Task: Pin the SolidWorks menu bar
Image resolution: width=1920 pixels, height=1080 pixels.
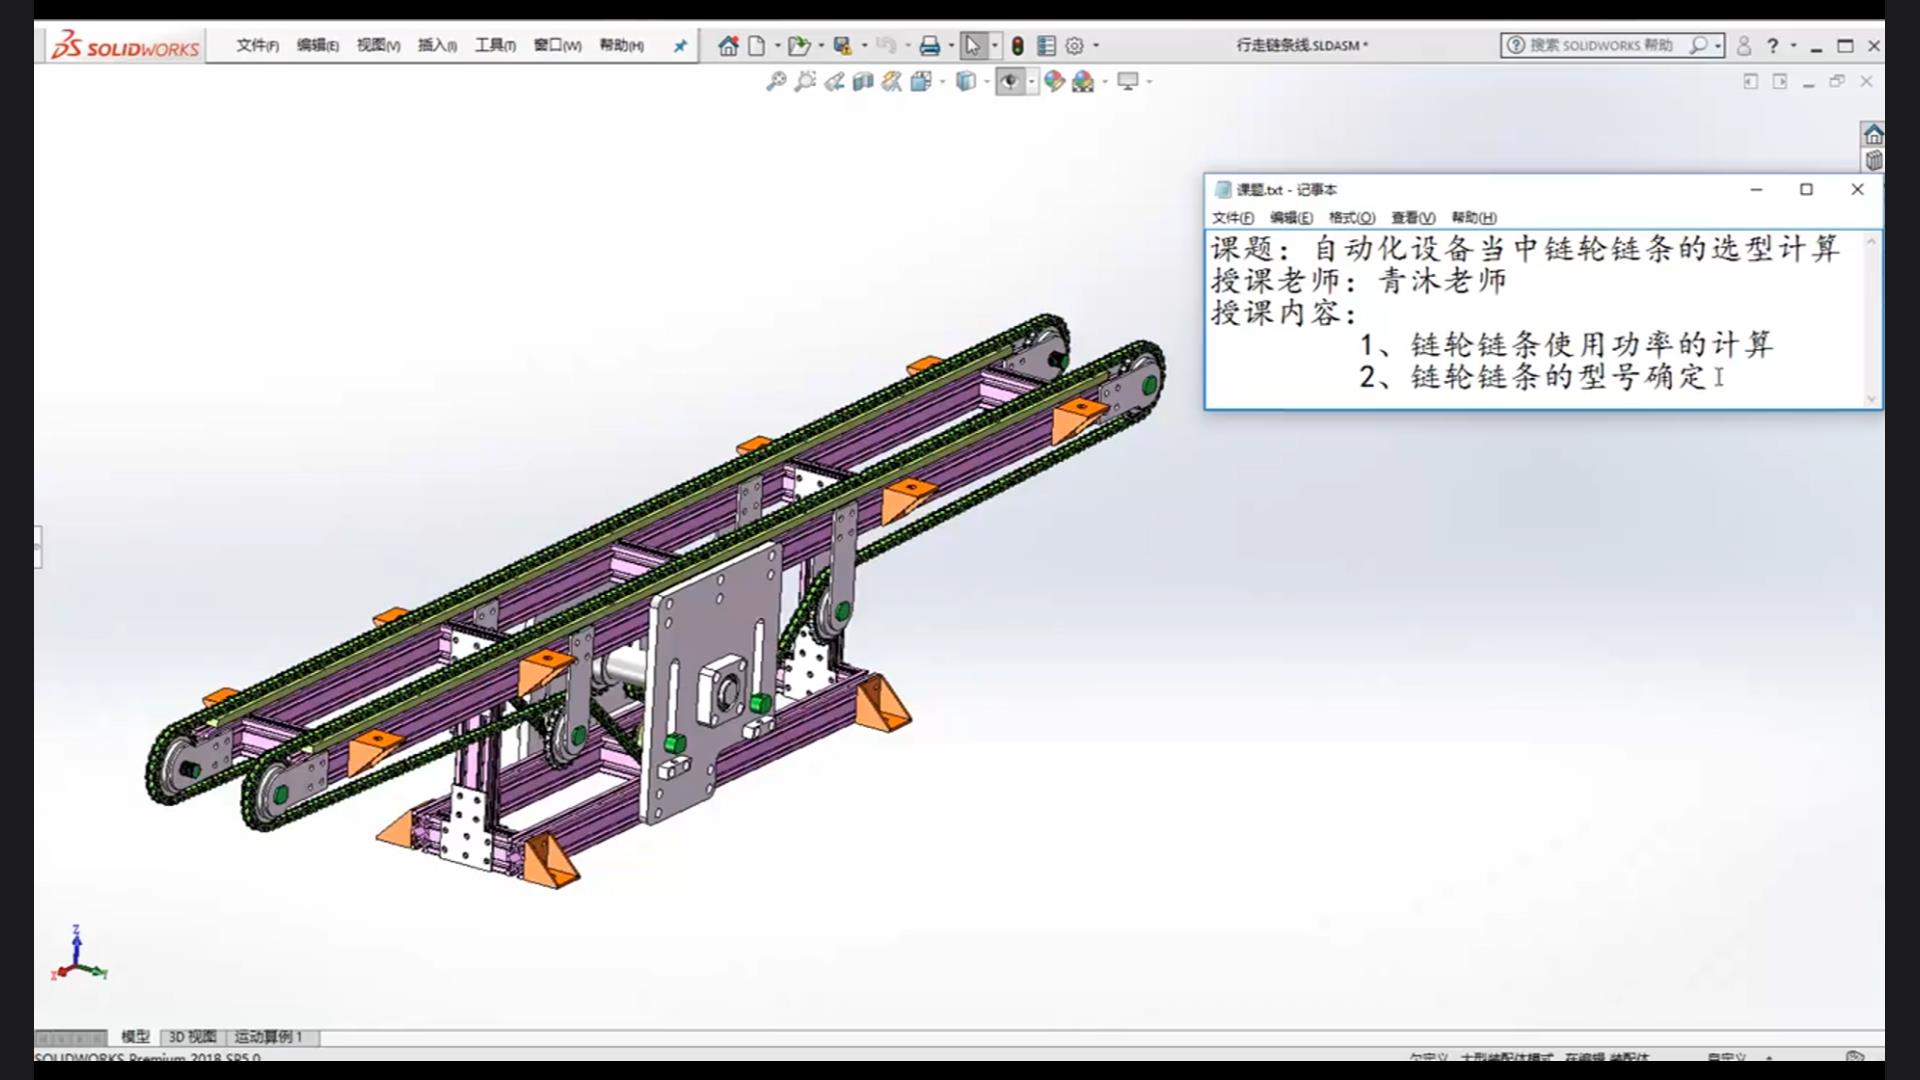Action: coord(680,46)
